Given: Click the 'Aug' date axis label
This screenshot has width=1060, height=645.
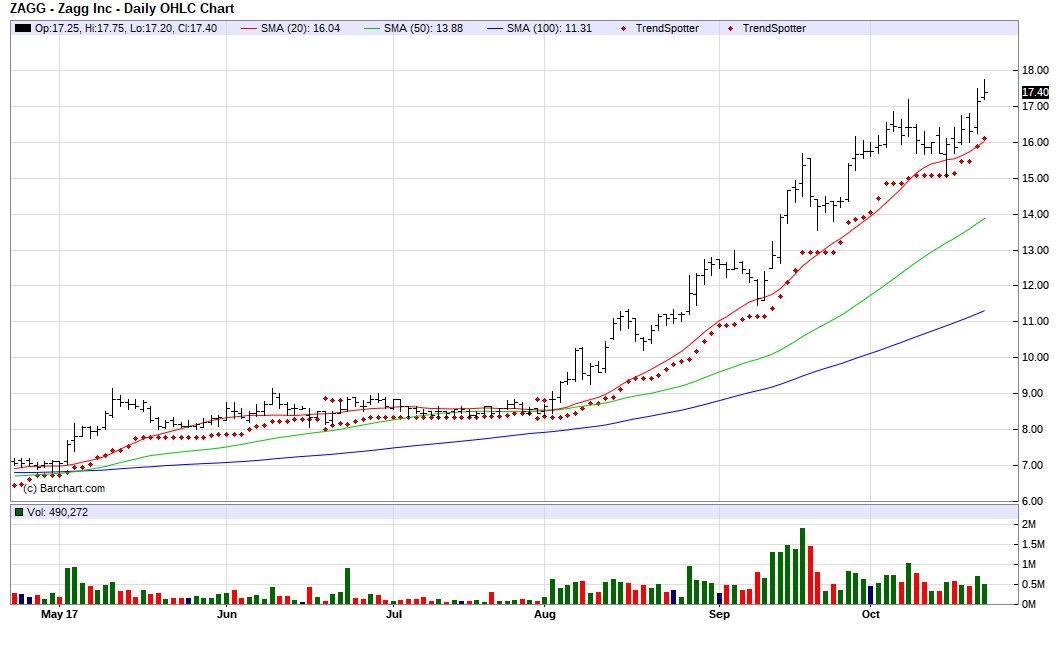Looking at the screenshot, I should (545, 614).
